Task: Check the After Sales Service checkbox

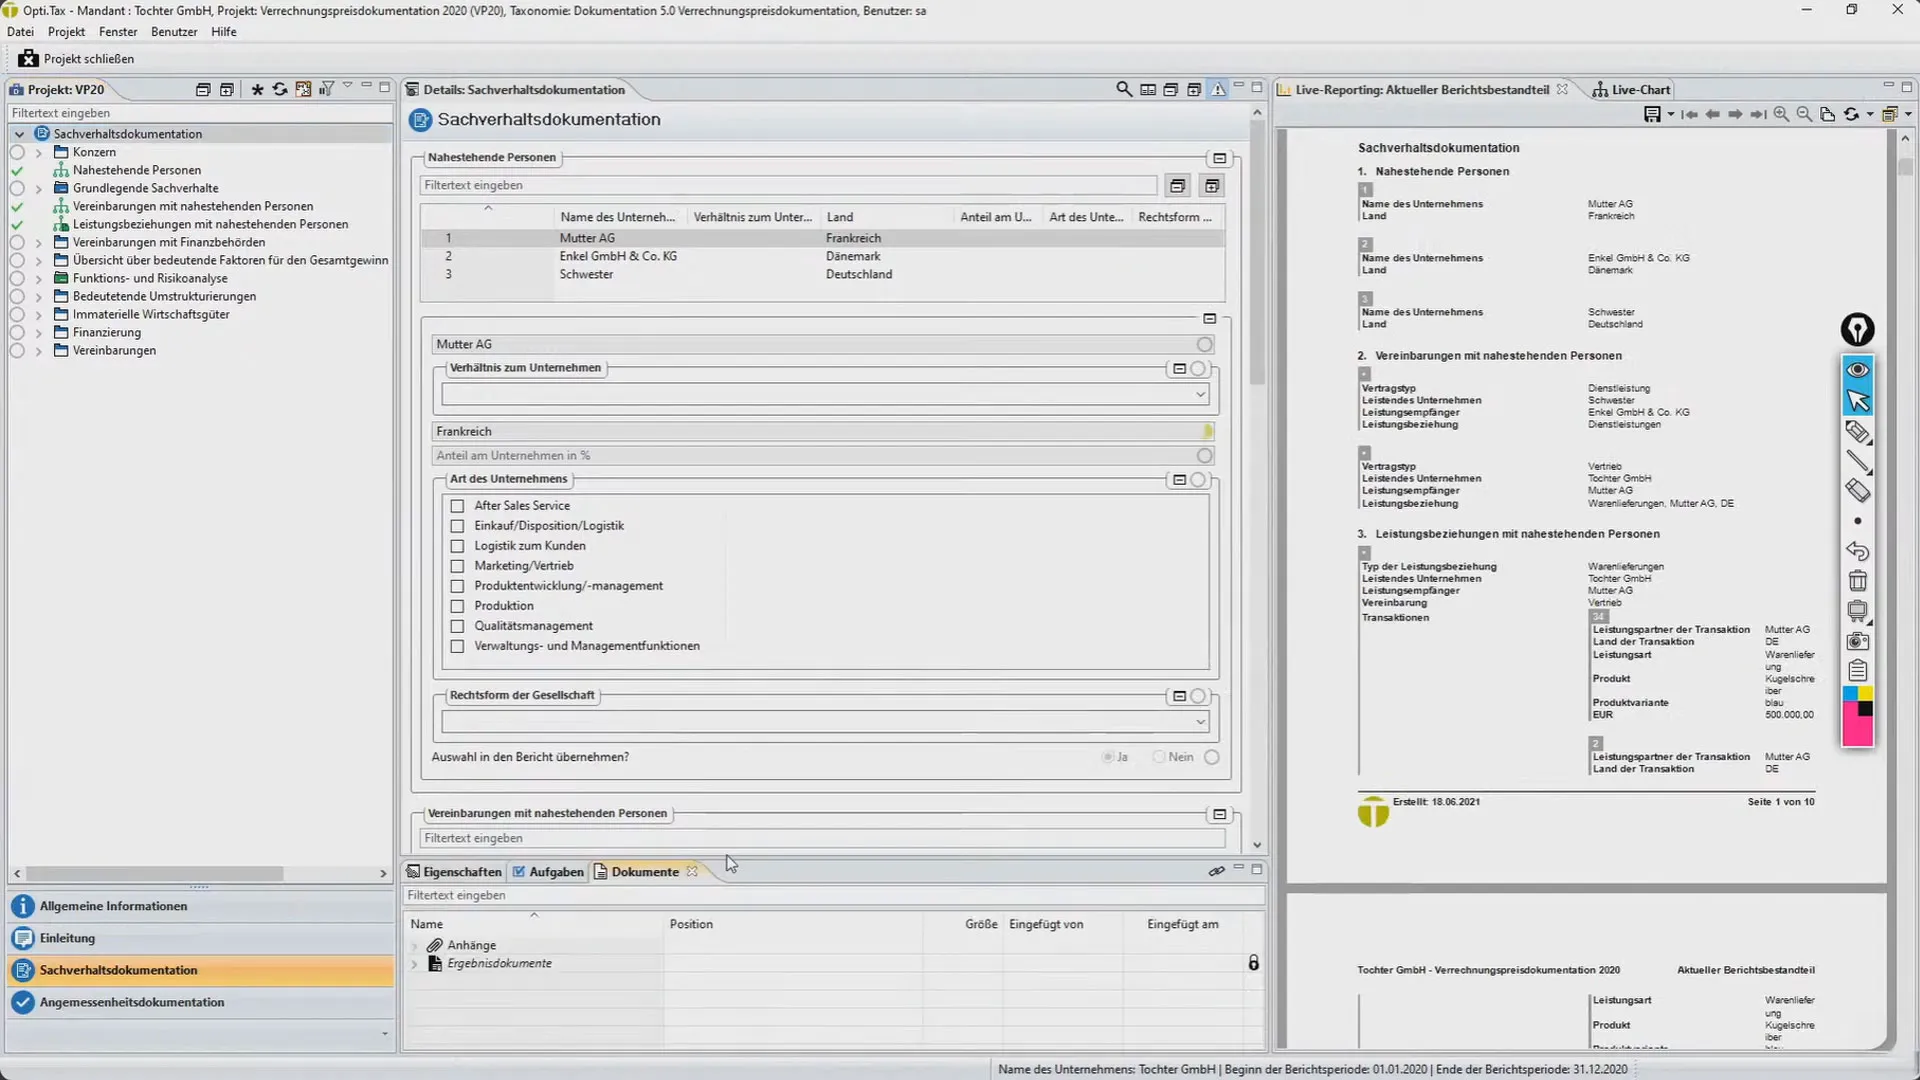Action: (x=457, y=506)
